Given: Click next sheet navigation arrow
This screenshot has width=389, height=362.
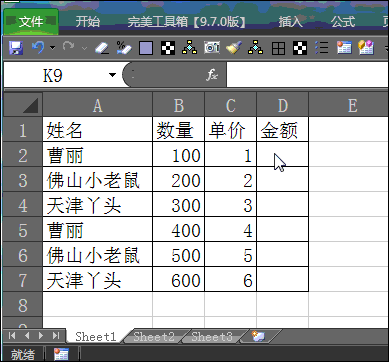Looking at the screenshot, I should point(41,335).
